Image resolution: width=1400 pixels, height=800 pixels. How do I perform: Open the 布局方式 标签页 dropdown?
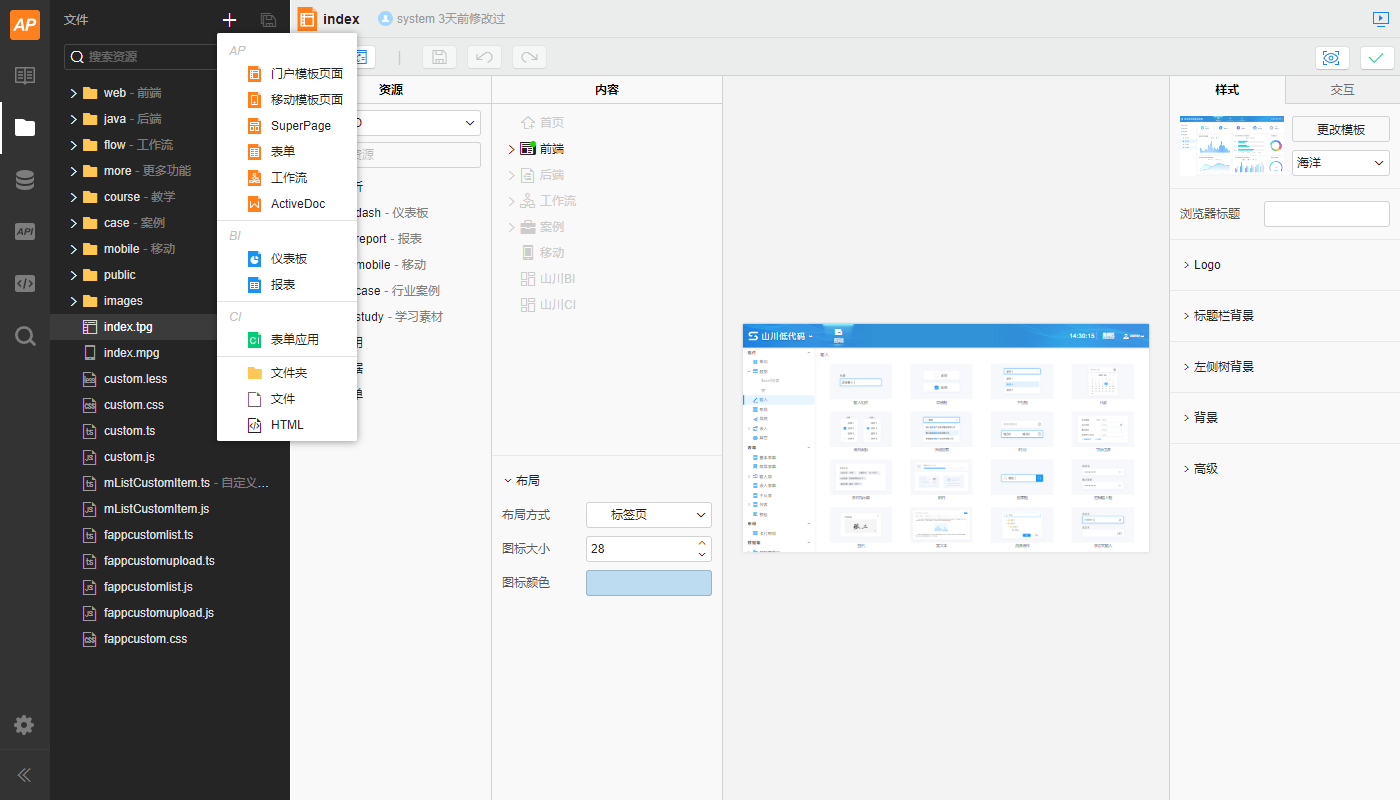(648, 515)
